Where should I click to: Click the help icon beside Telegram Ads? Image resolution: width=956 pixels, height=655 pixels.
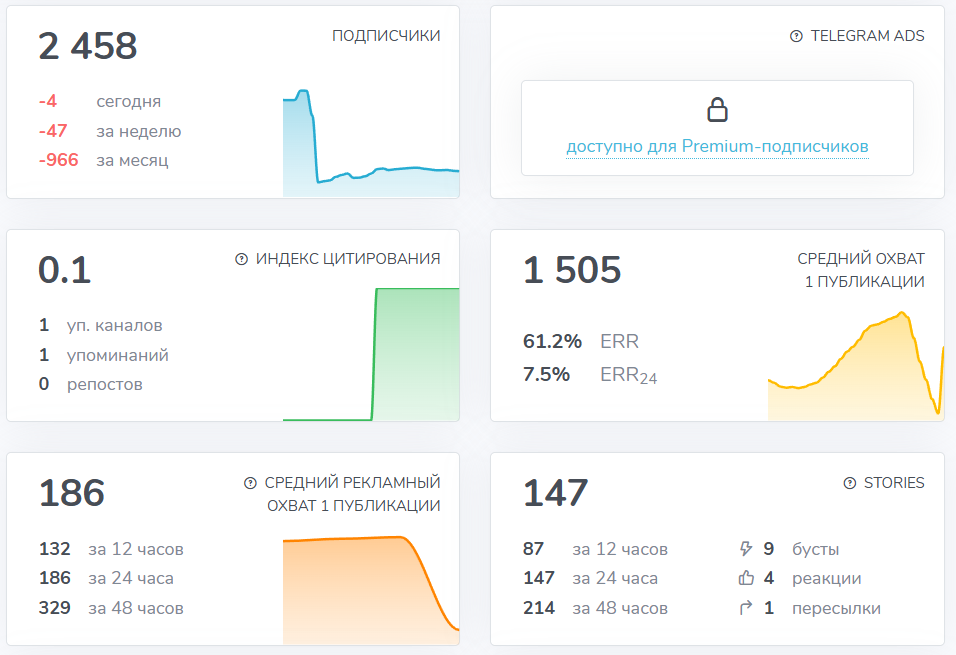coord(796,36)
